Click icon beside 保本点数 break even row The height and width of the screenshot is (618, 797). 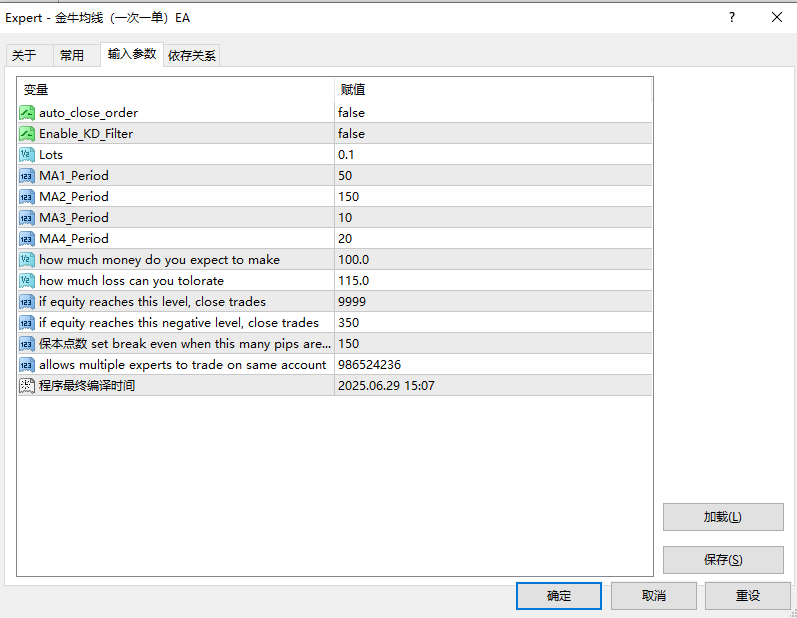(x=27, y=344)
